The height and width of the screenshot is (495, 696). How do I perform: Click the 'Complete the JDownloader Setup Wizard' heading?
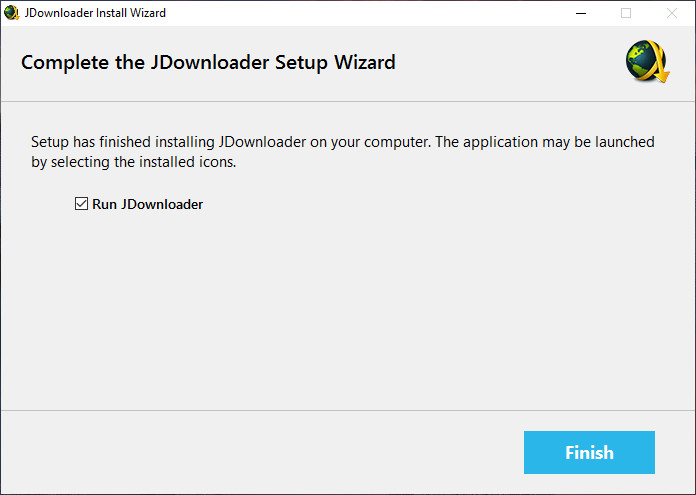pyautogui.click(x=208, y=62)
